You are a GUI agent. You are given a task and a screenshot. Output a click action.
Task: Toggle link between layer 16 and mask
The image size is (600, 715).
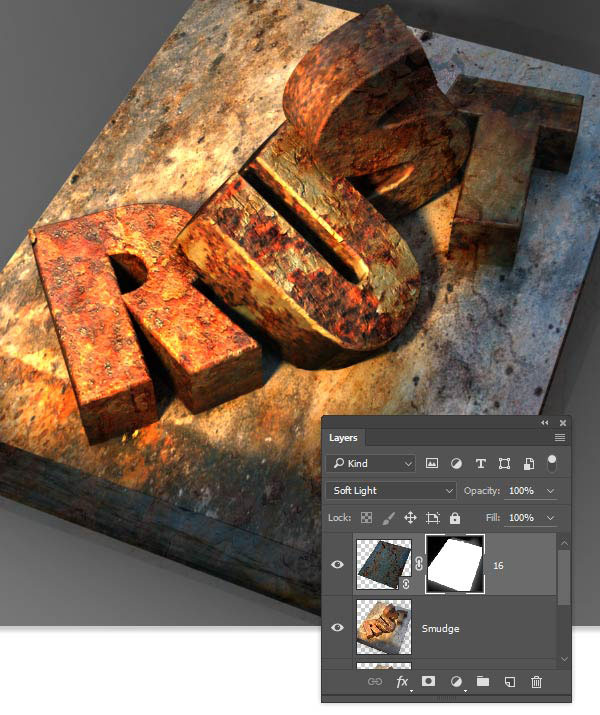click(x=419, y=564)
